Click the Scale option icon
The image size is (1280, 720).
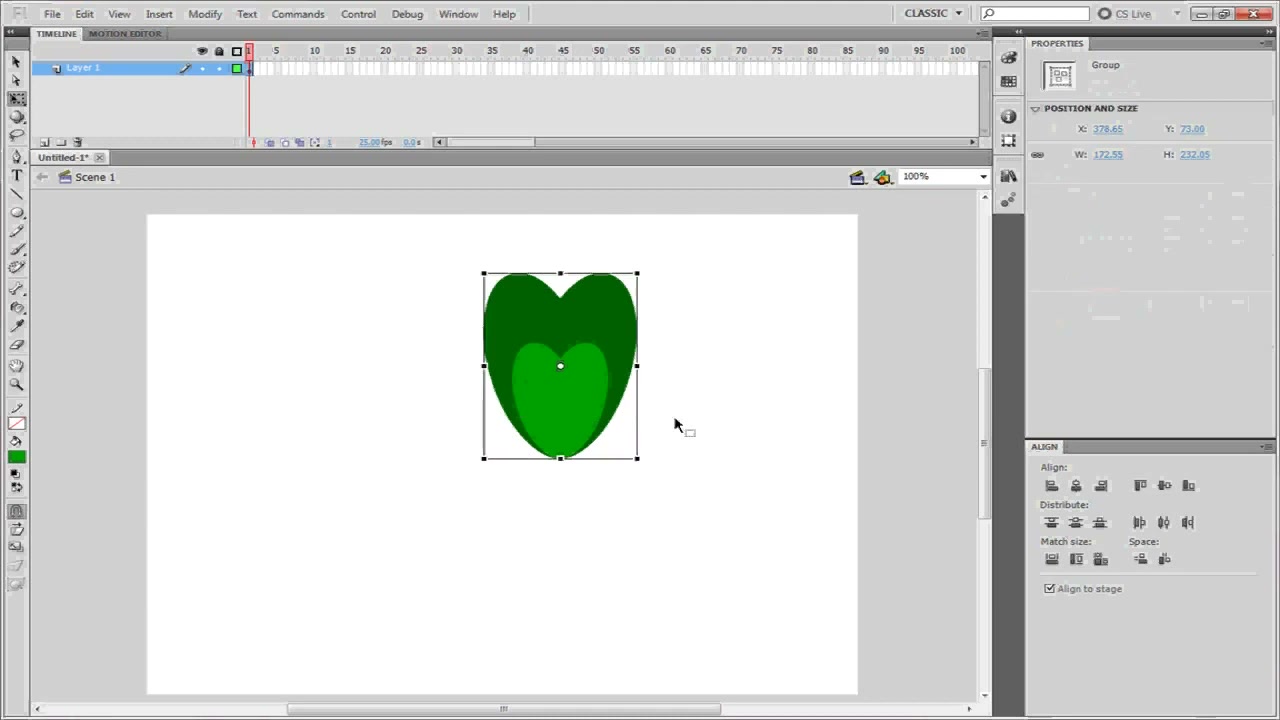tap(16, 547)
